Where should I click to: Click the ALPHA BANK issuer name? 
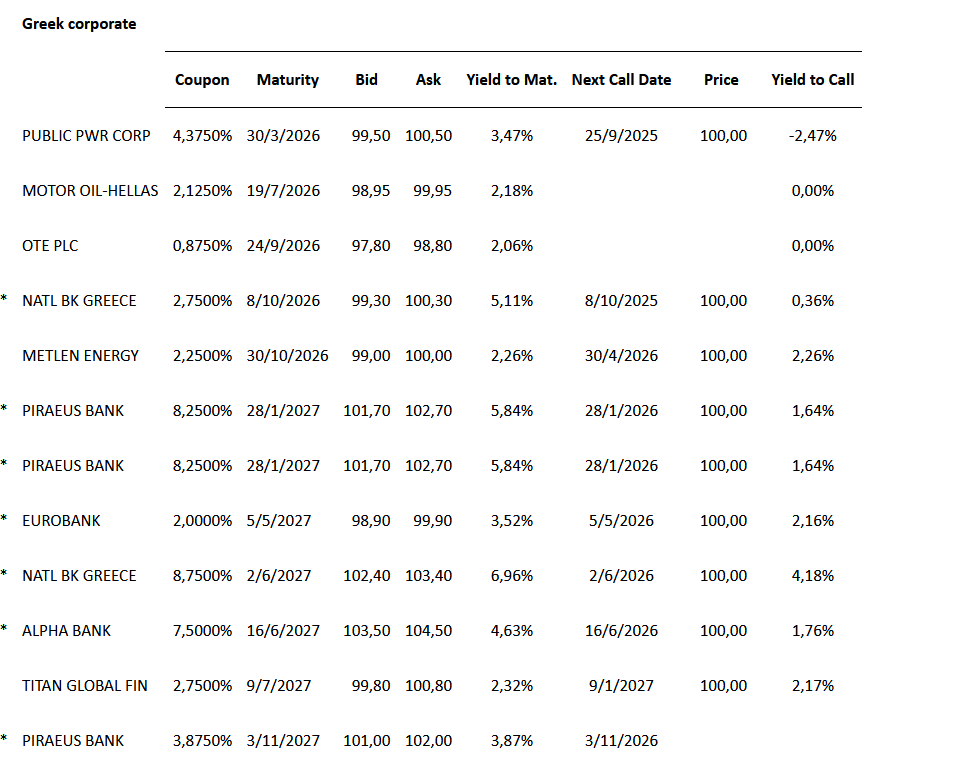66,631
